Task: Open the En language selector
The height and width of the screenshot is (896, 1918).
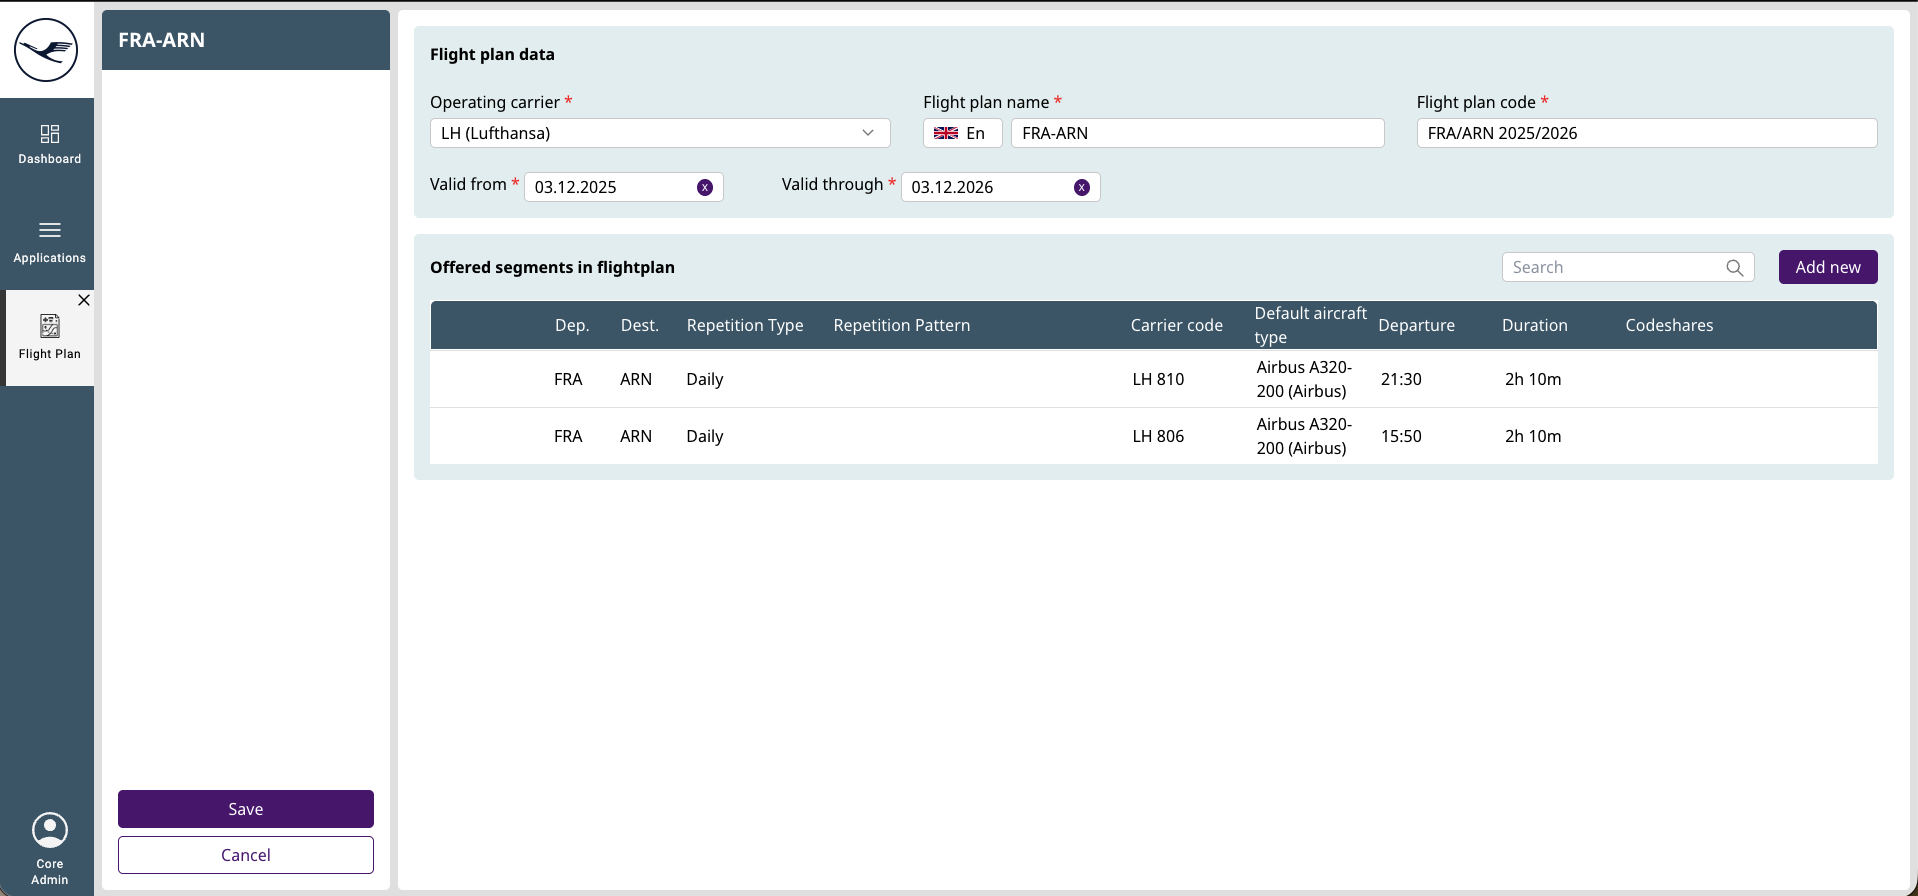Action: click(x=962, y=133)
